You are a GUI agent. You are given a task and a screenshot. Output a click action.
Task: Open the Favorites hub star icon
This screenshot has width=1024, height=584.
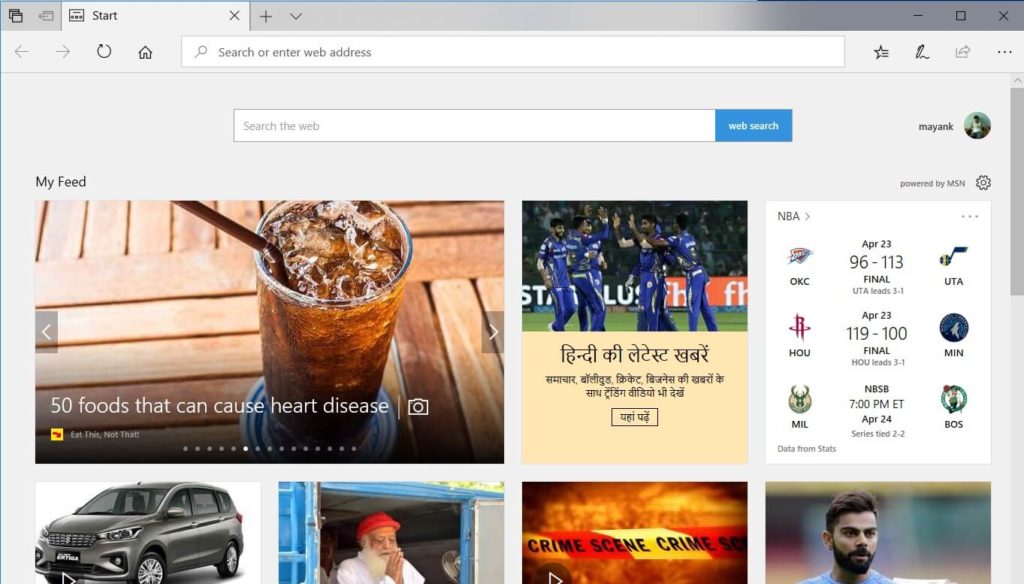pos(881,52)
